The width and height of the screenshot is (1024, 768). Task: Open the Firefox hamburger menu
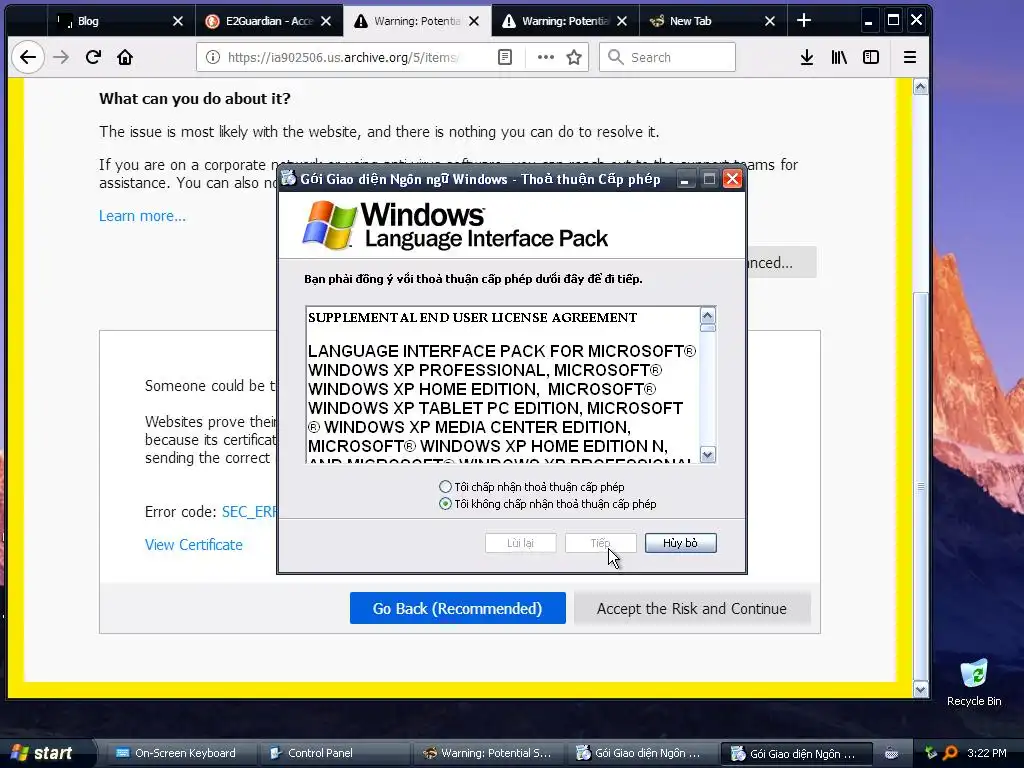click(910, 57)
